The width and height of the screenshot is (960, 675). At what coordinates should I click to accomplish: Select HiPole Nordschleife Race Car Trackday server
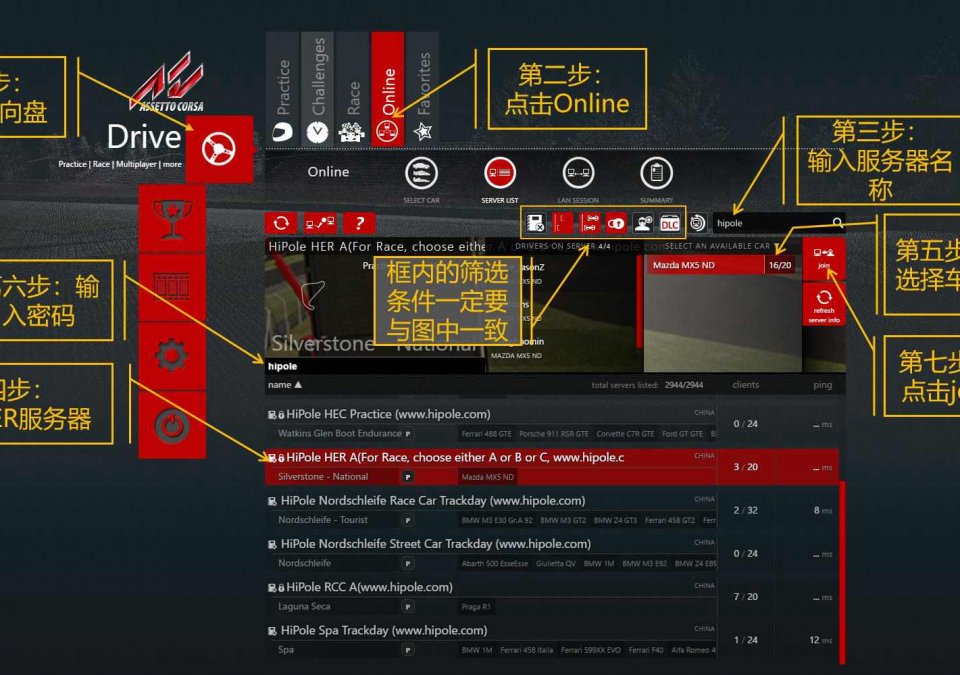pos(553,510)
